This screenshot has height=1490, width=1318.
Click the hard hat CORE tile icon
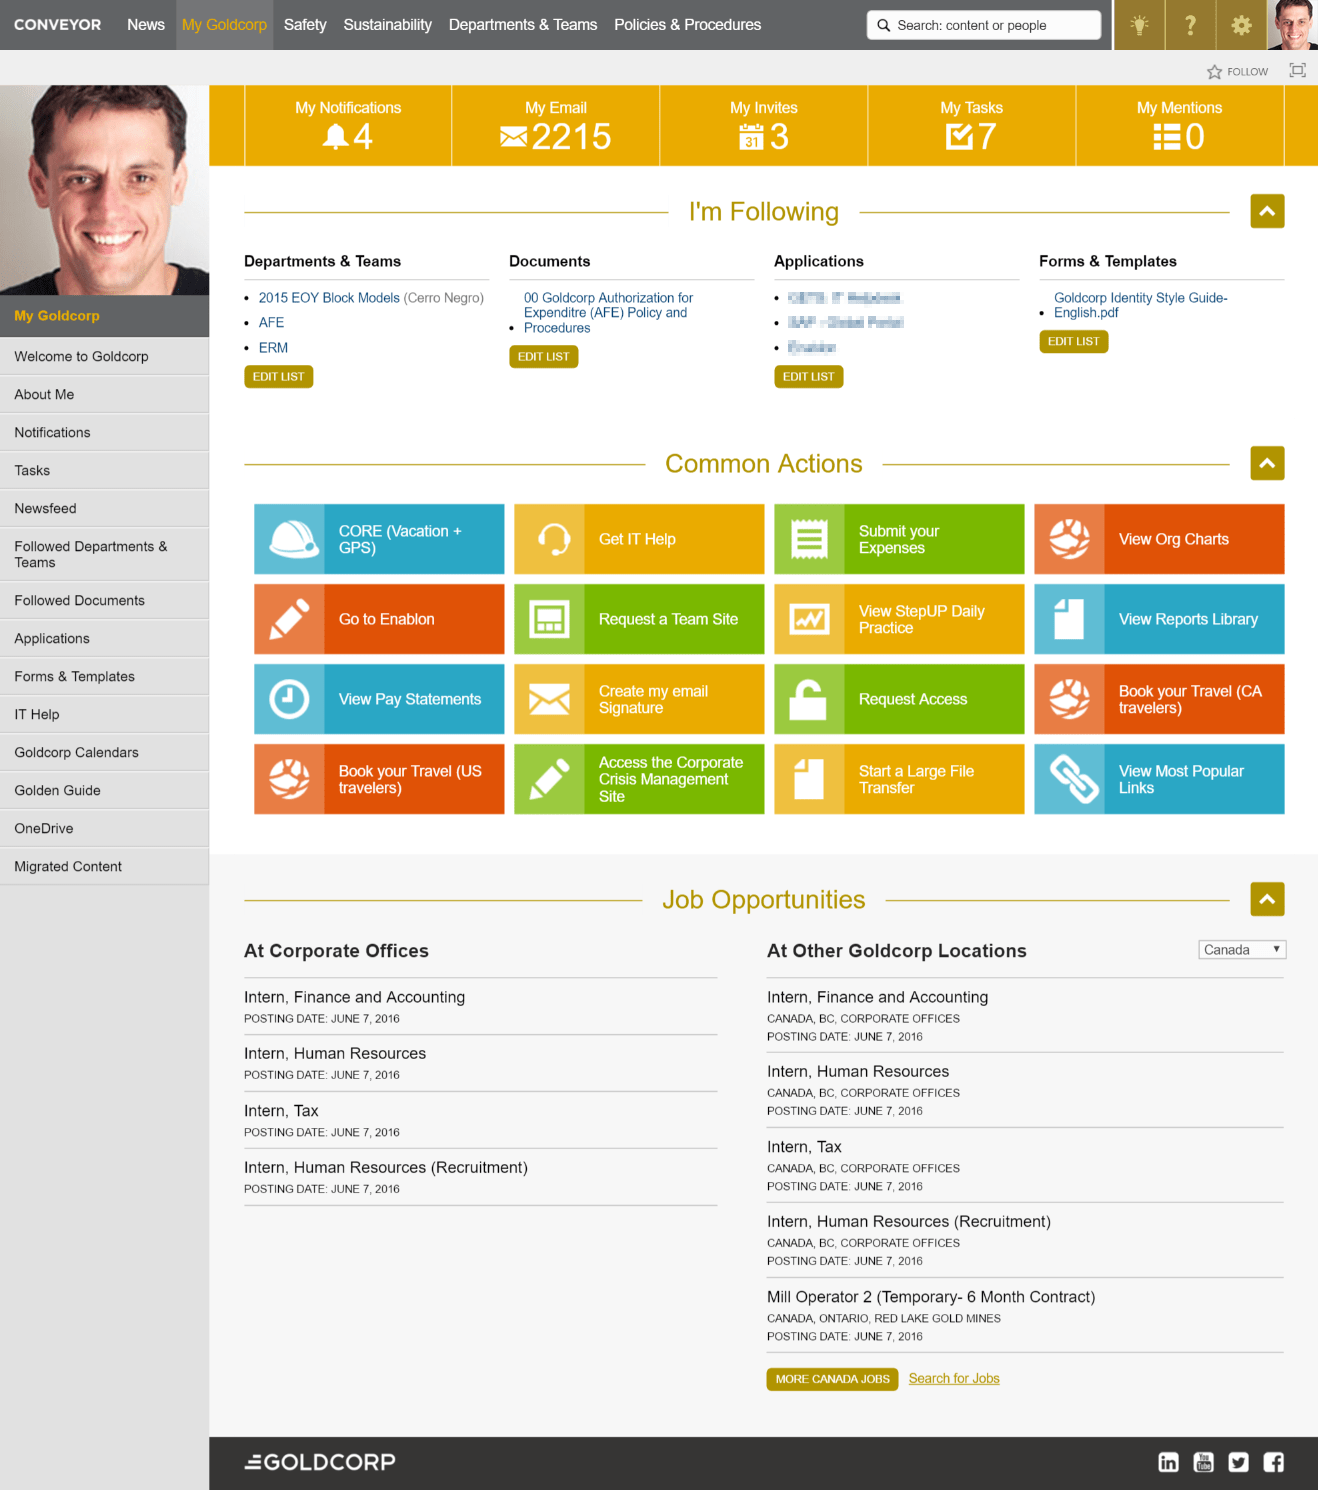click(x=289, y=539)
